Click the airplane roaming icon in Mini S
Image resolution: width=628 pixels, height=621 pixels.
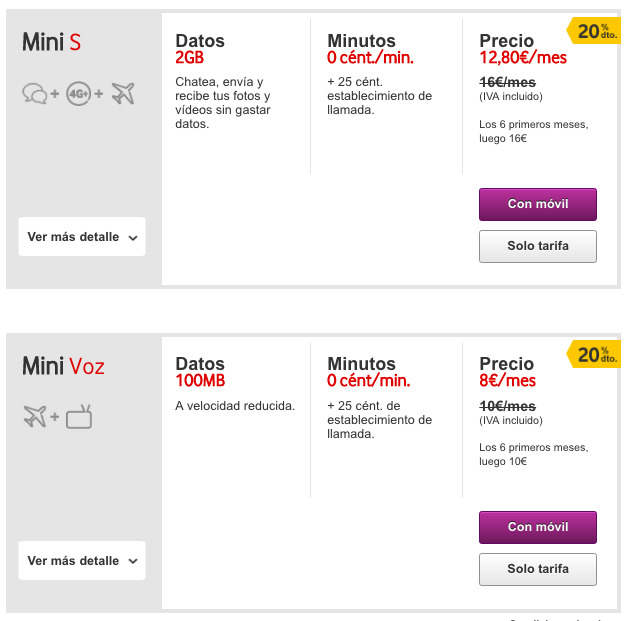coord(123,94)
